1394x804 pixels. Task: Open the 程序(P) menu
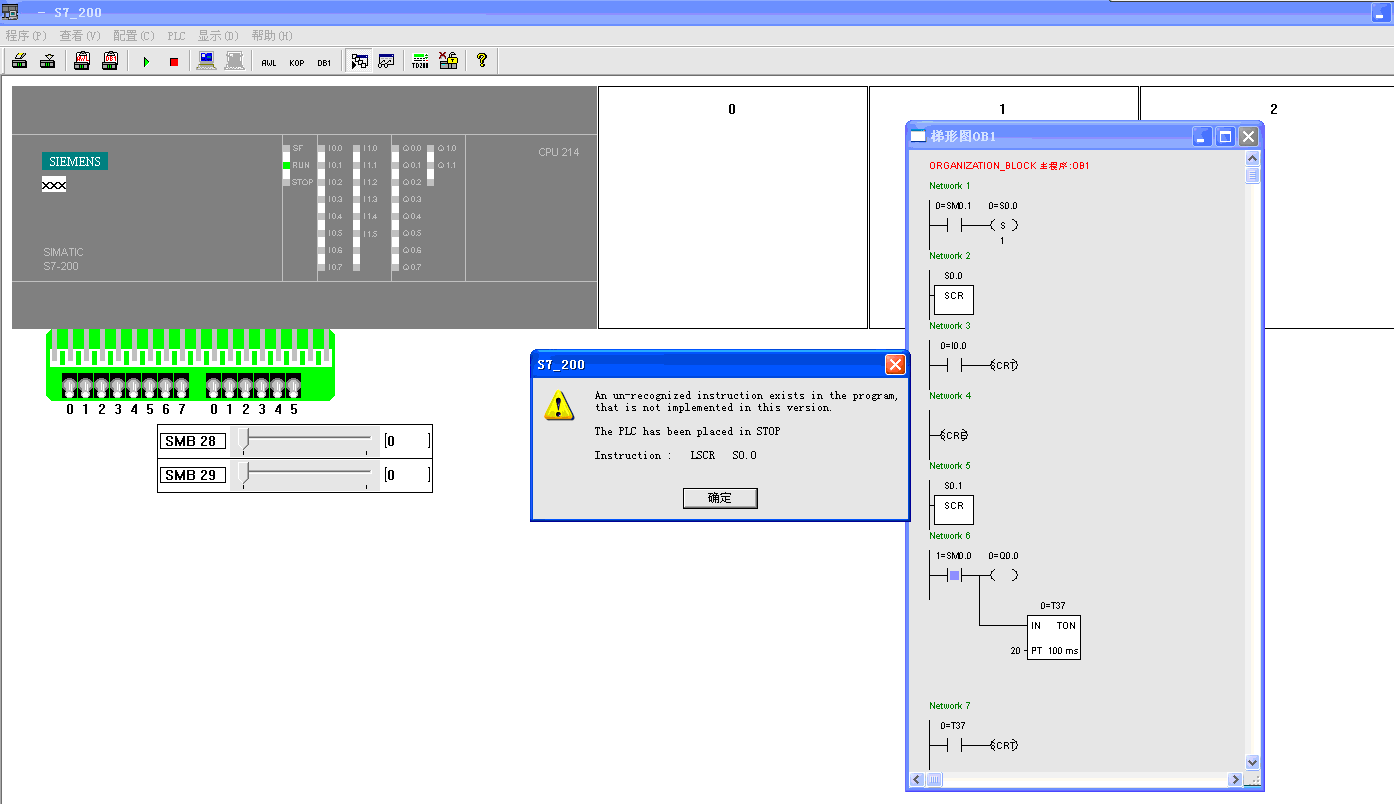[26, 35]
